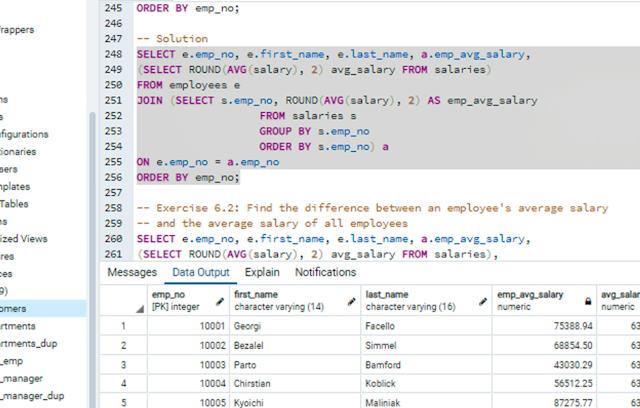Click the cell containing 10003
Viewport: 640px width, 408px height.
tap(189, 364)
